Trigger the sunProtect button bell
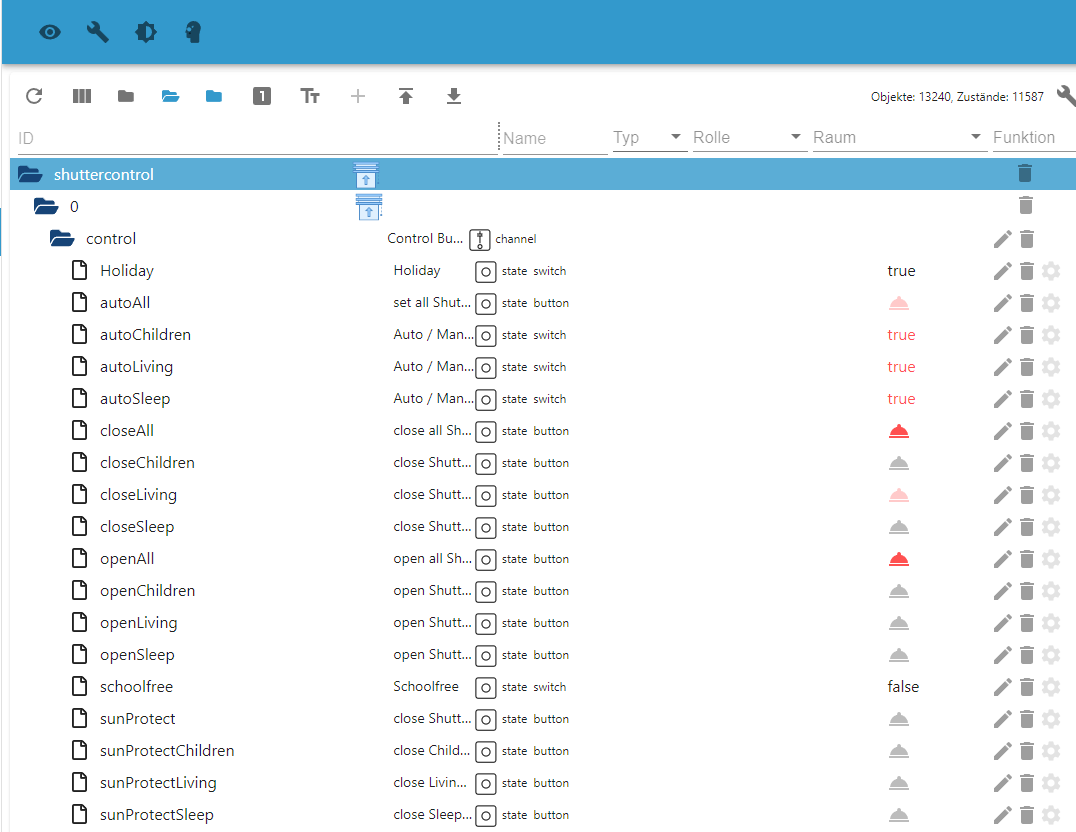 click(899, 719)
